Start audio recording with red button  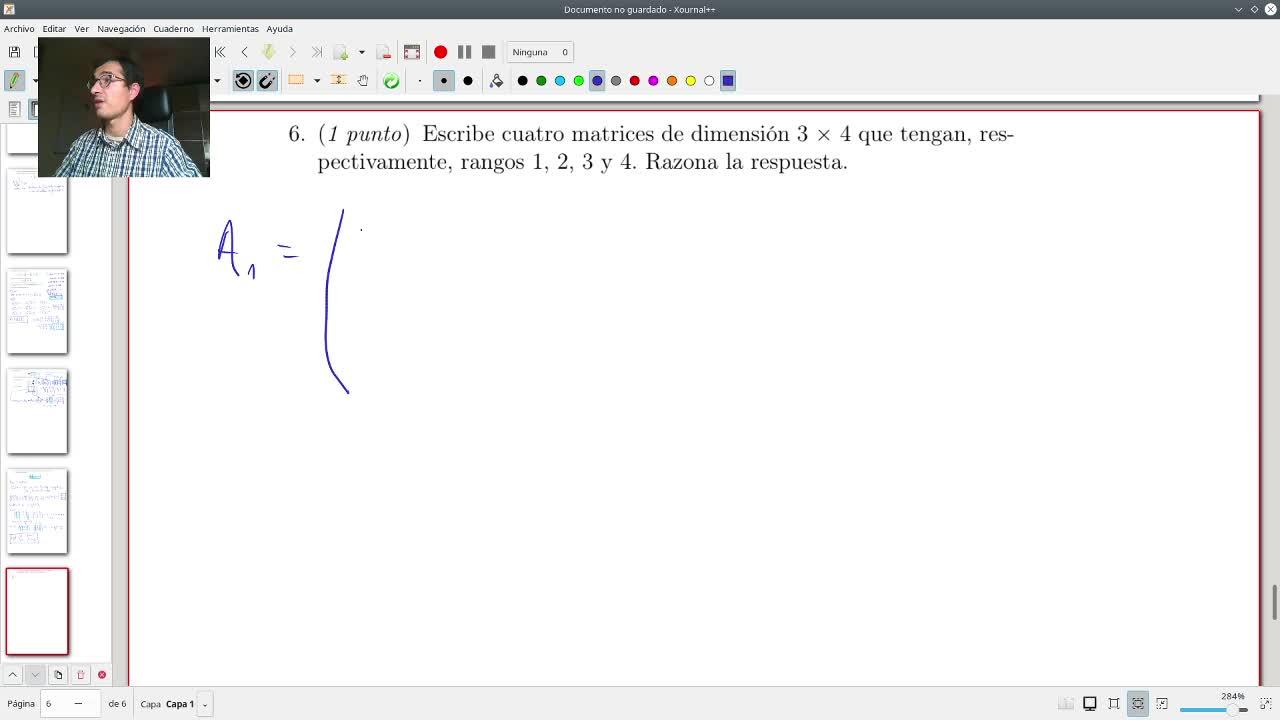440,52
